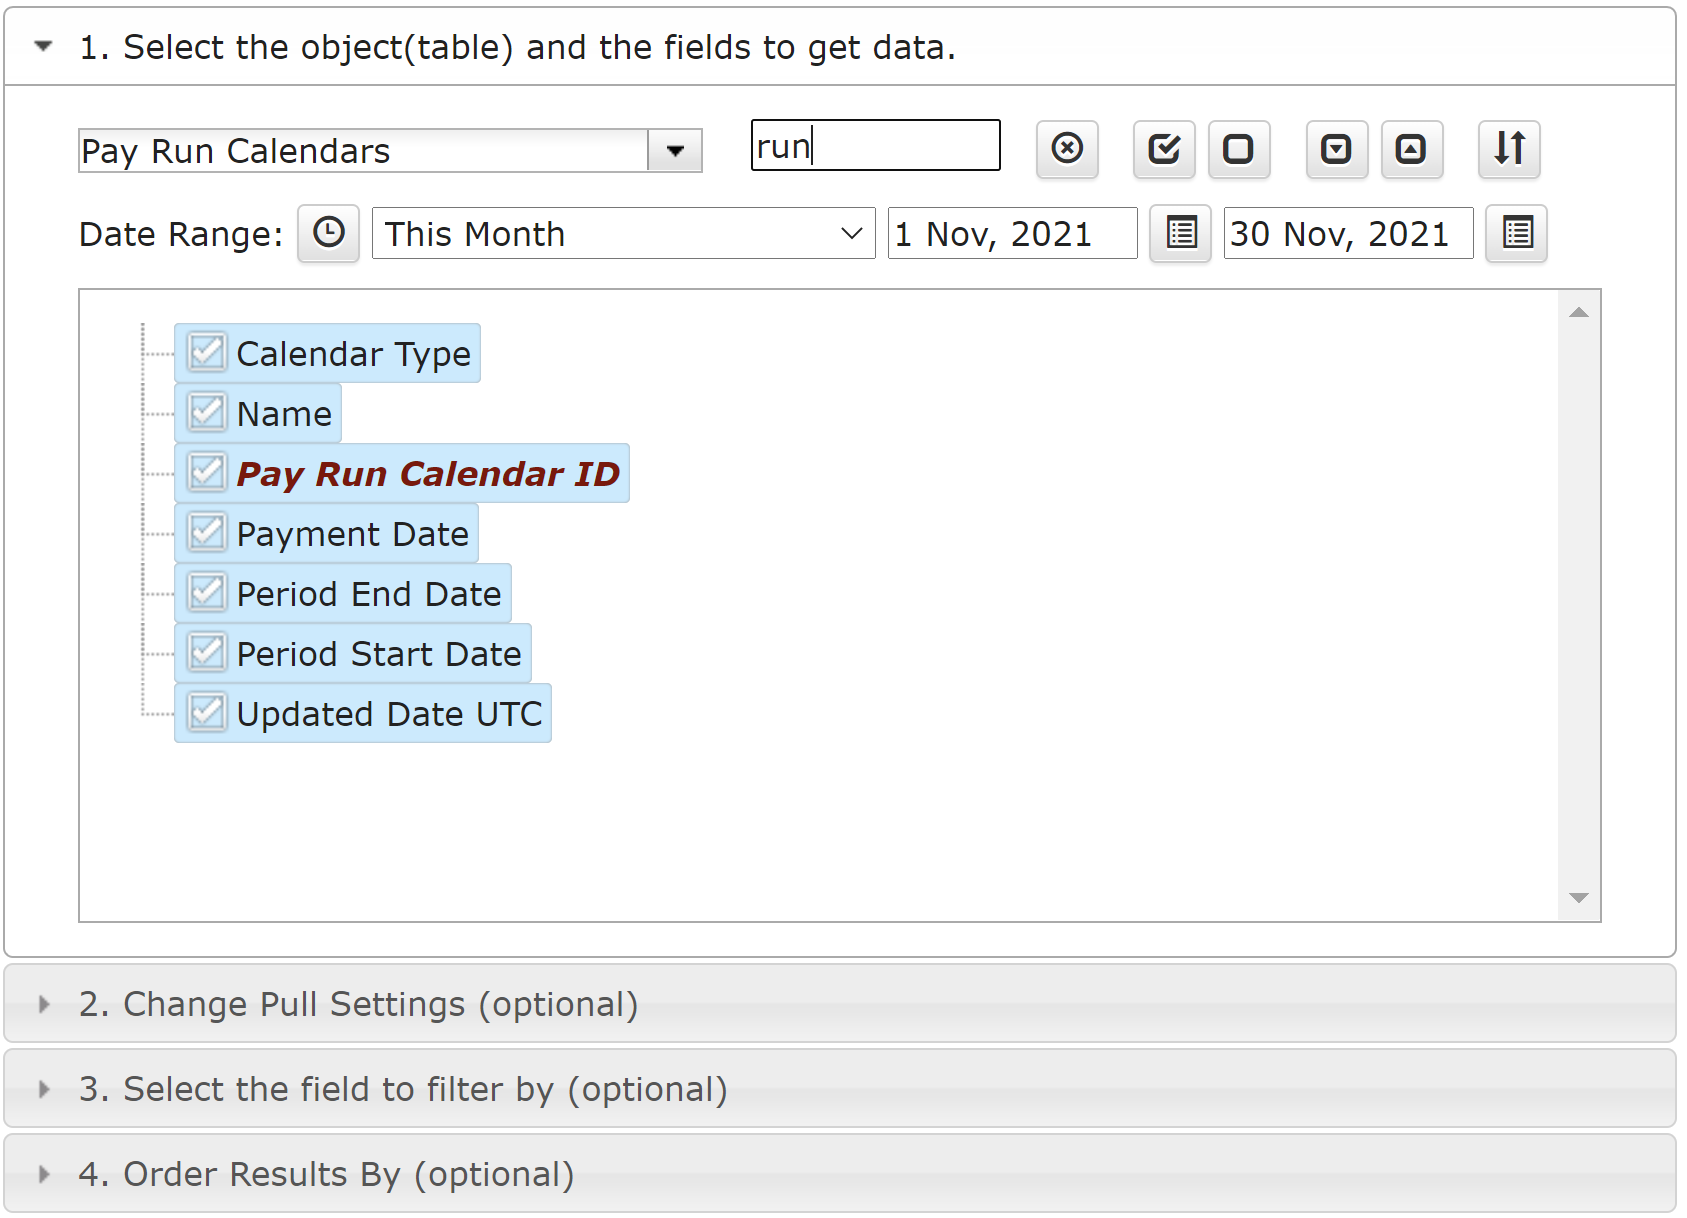Click the clear search filter icon

point(1067,149)
